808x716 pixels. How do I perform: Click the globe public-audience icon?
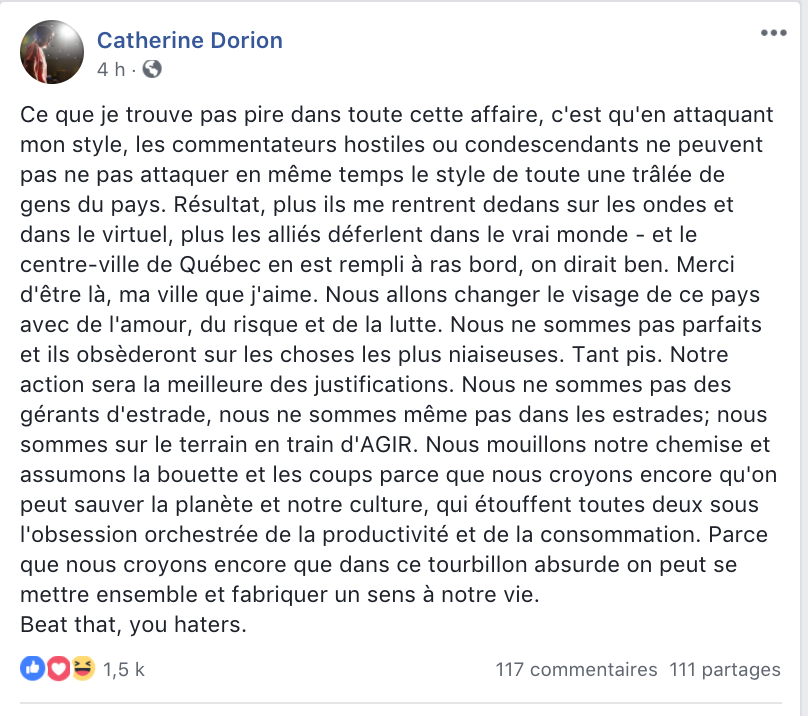152,69
